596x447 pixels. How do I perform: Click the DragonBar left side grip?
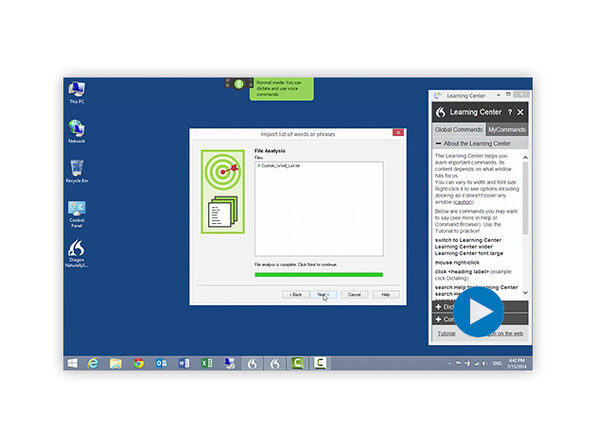tap(228, 83)
